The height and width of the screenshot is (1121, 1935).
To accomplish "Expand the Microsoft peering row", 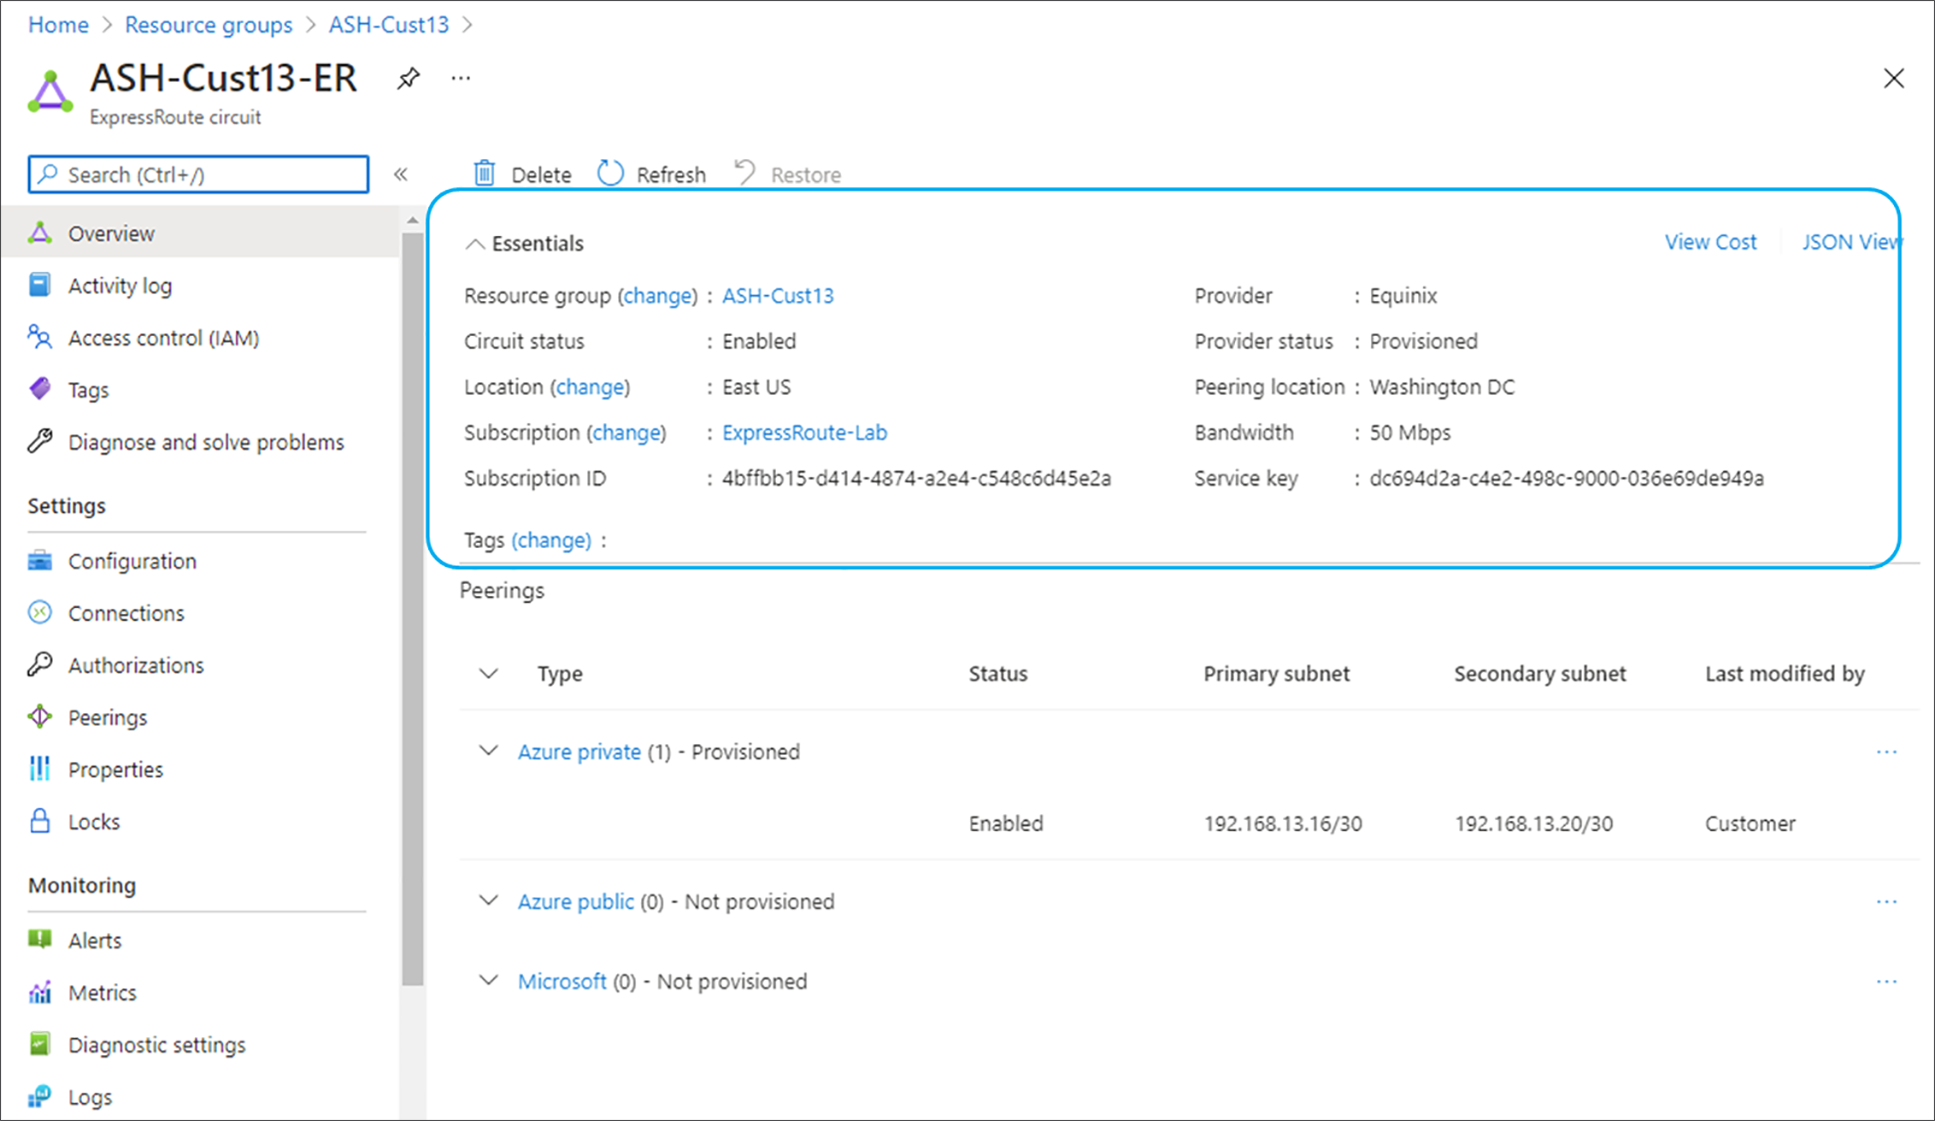I will (488, 980).
